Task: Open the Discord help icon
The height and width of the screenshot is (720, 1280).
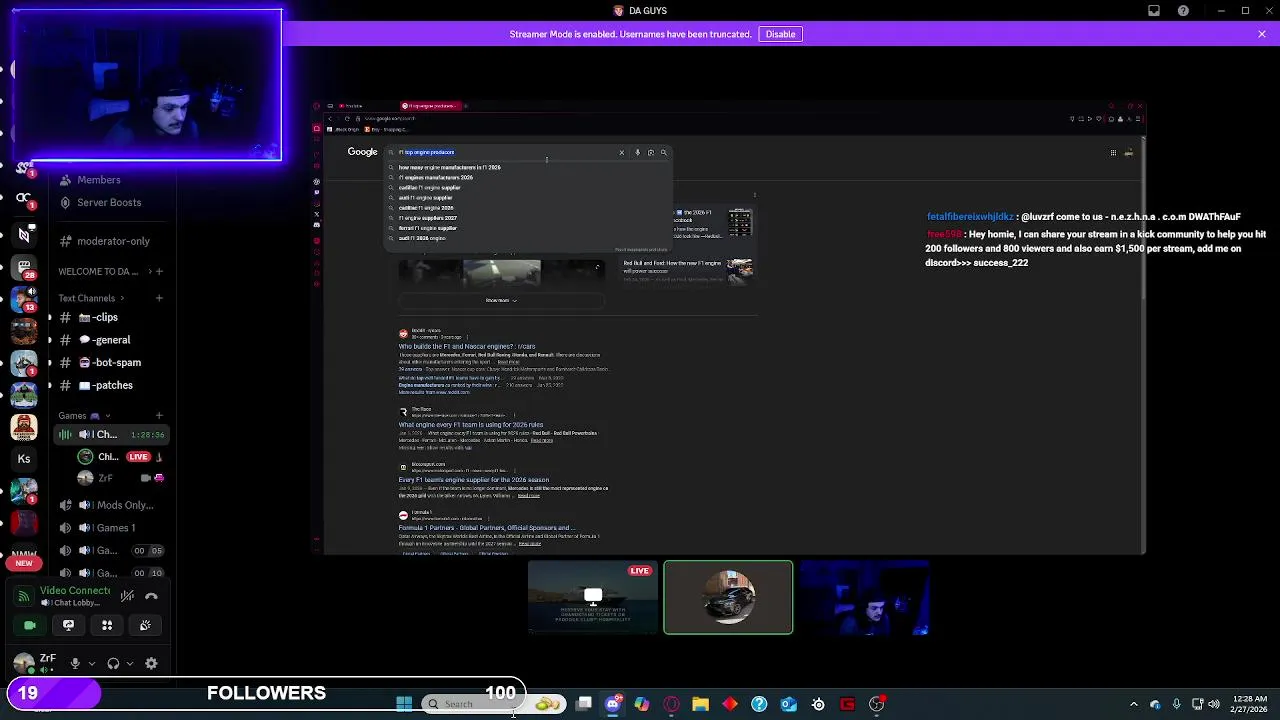Action: pyautogui.click(x=1183, y=11)
